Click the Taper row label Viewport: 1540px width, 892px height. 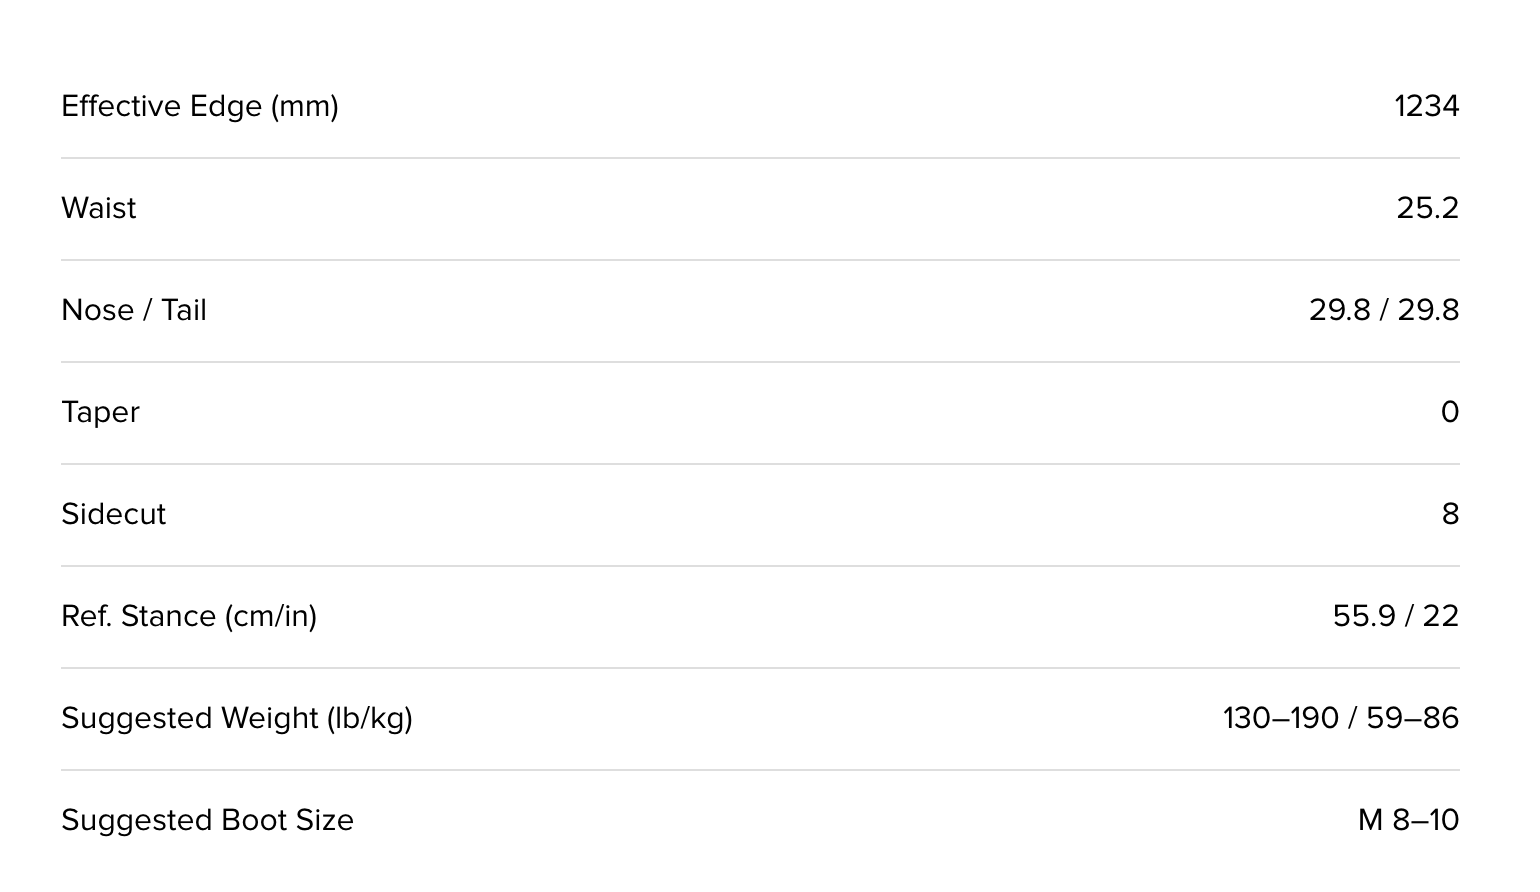(100, 412)
